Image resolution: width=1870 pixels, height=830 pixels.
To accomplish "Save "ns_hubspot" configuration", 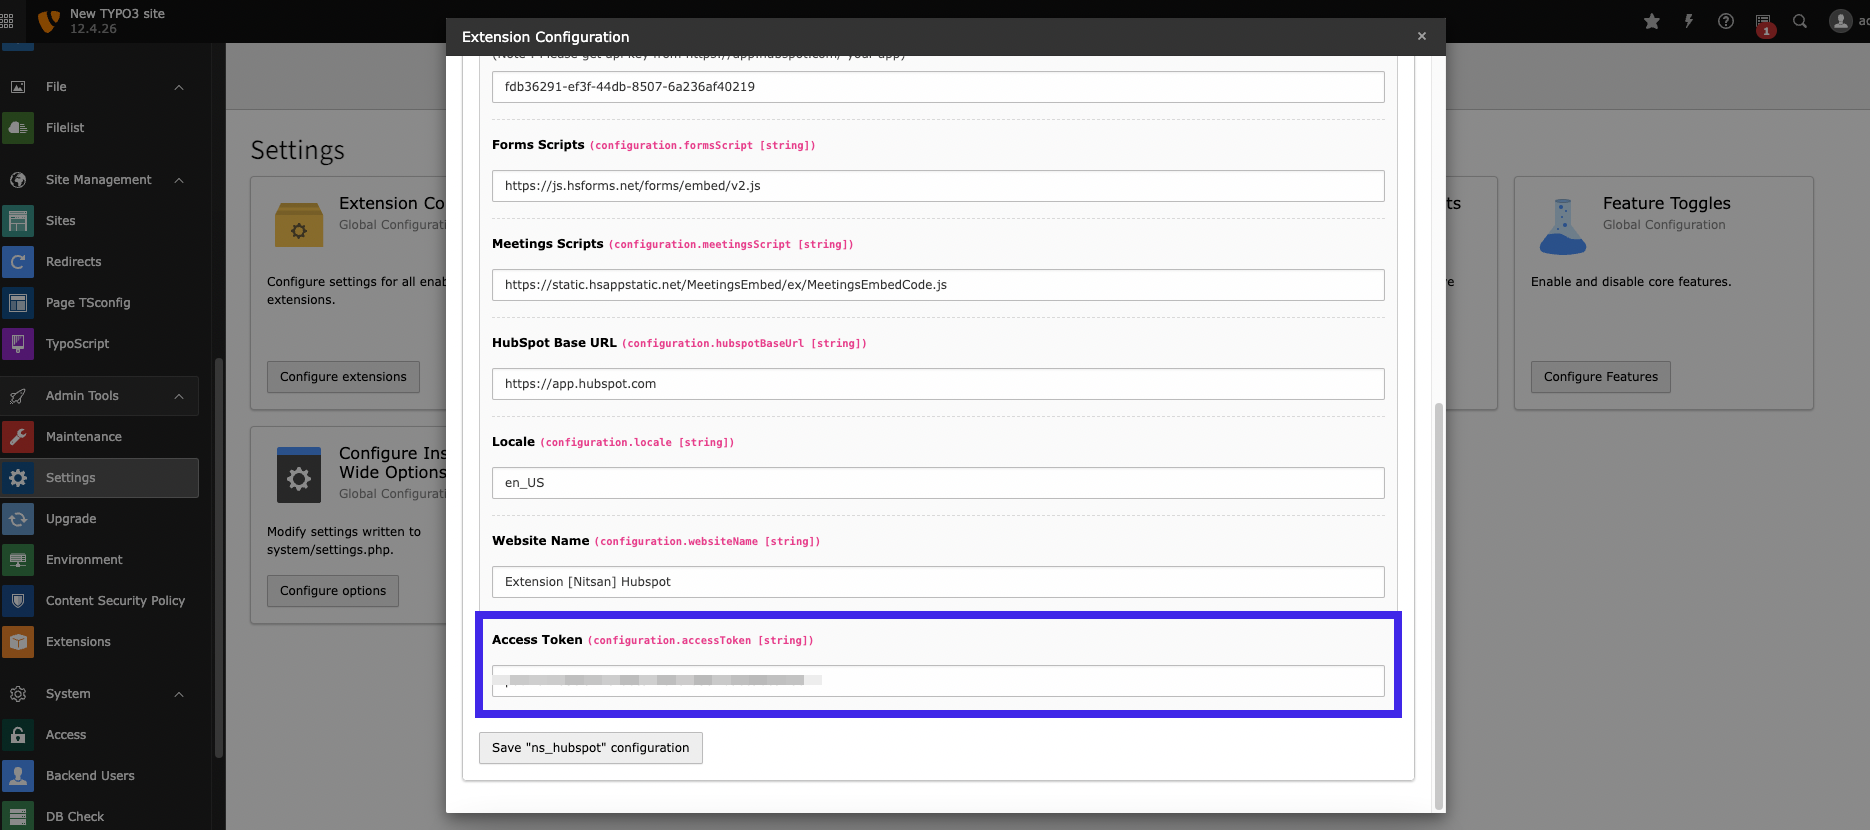I will pyautogui.click(x=591, y=748).
